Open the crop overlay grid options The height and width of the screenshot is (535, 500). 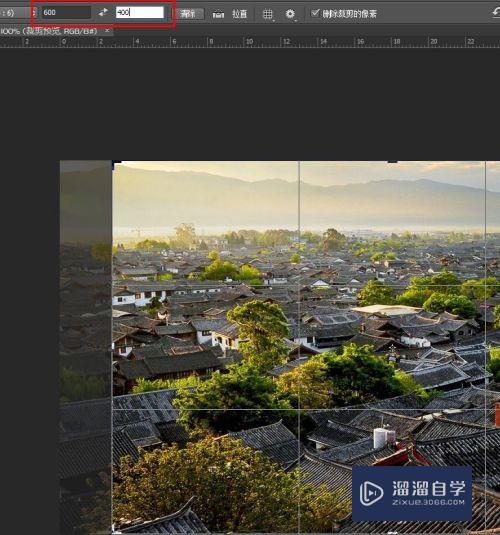pos(268,14)
